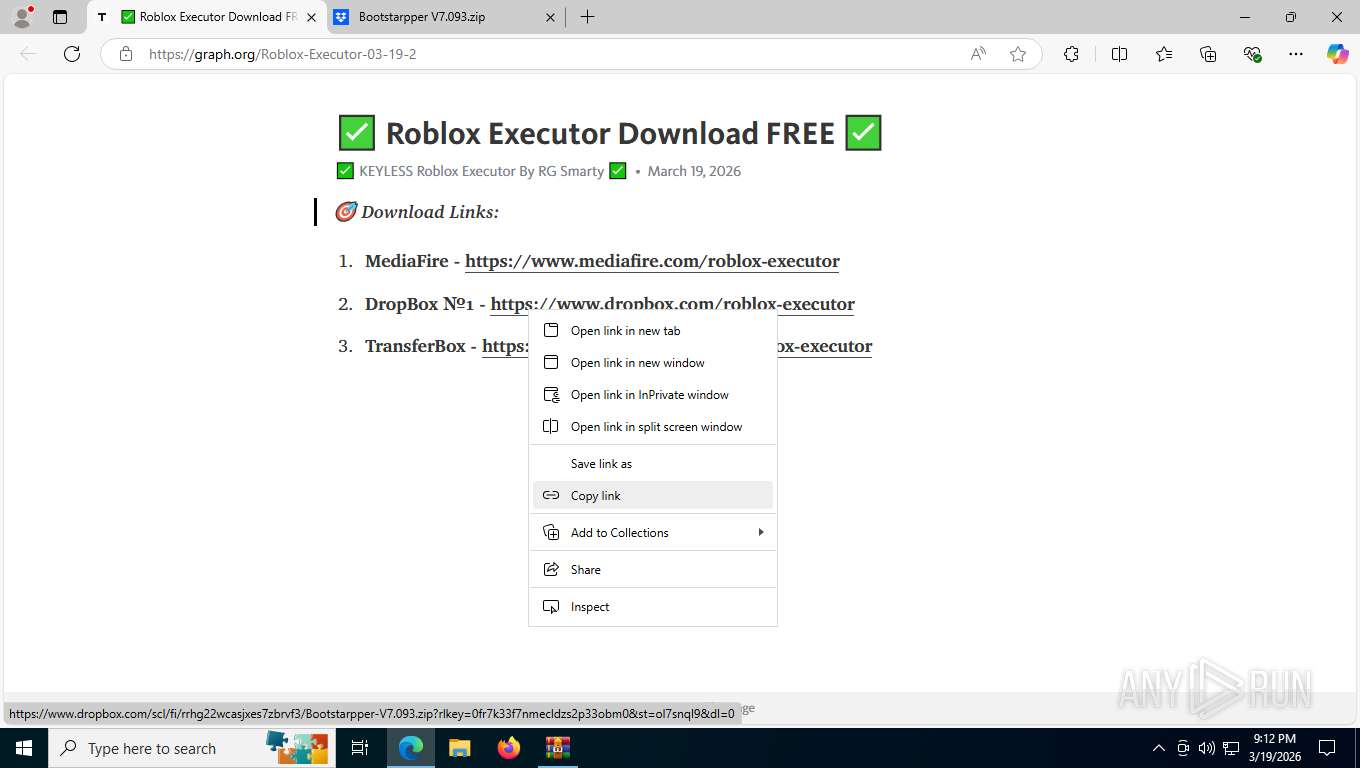
Task: Select Copy link in context menu
Action: (x=653, y=496)
